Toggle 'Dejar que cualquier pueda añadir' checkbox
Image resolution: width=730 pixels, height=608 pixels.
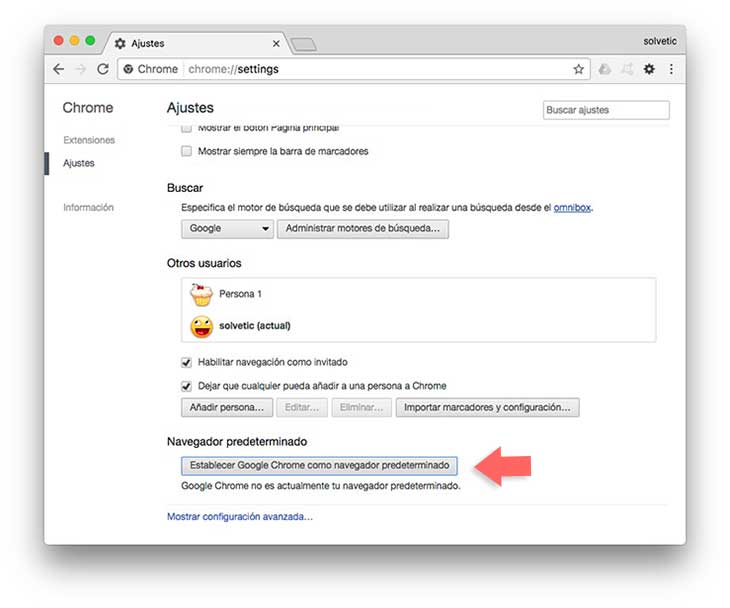tap(186, 386)
